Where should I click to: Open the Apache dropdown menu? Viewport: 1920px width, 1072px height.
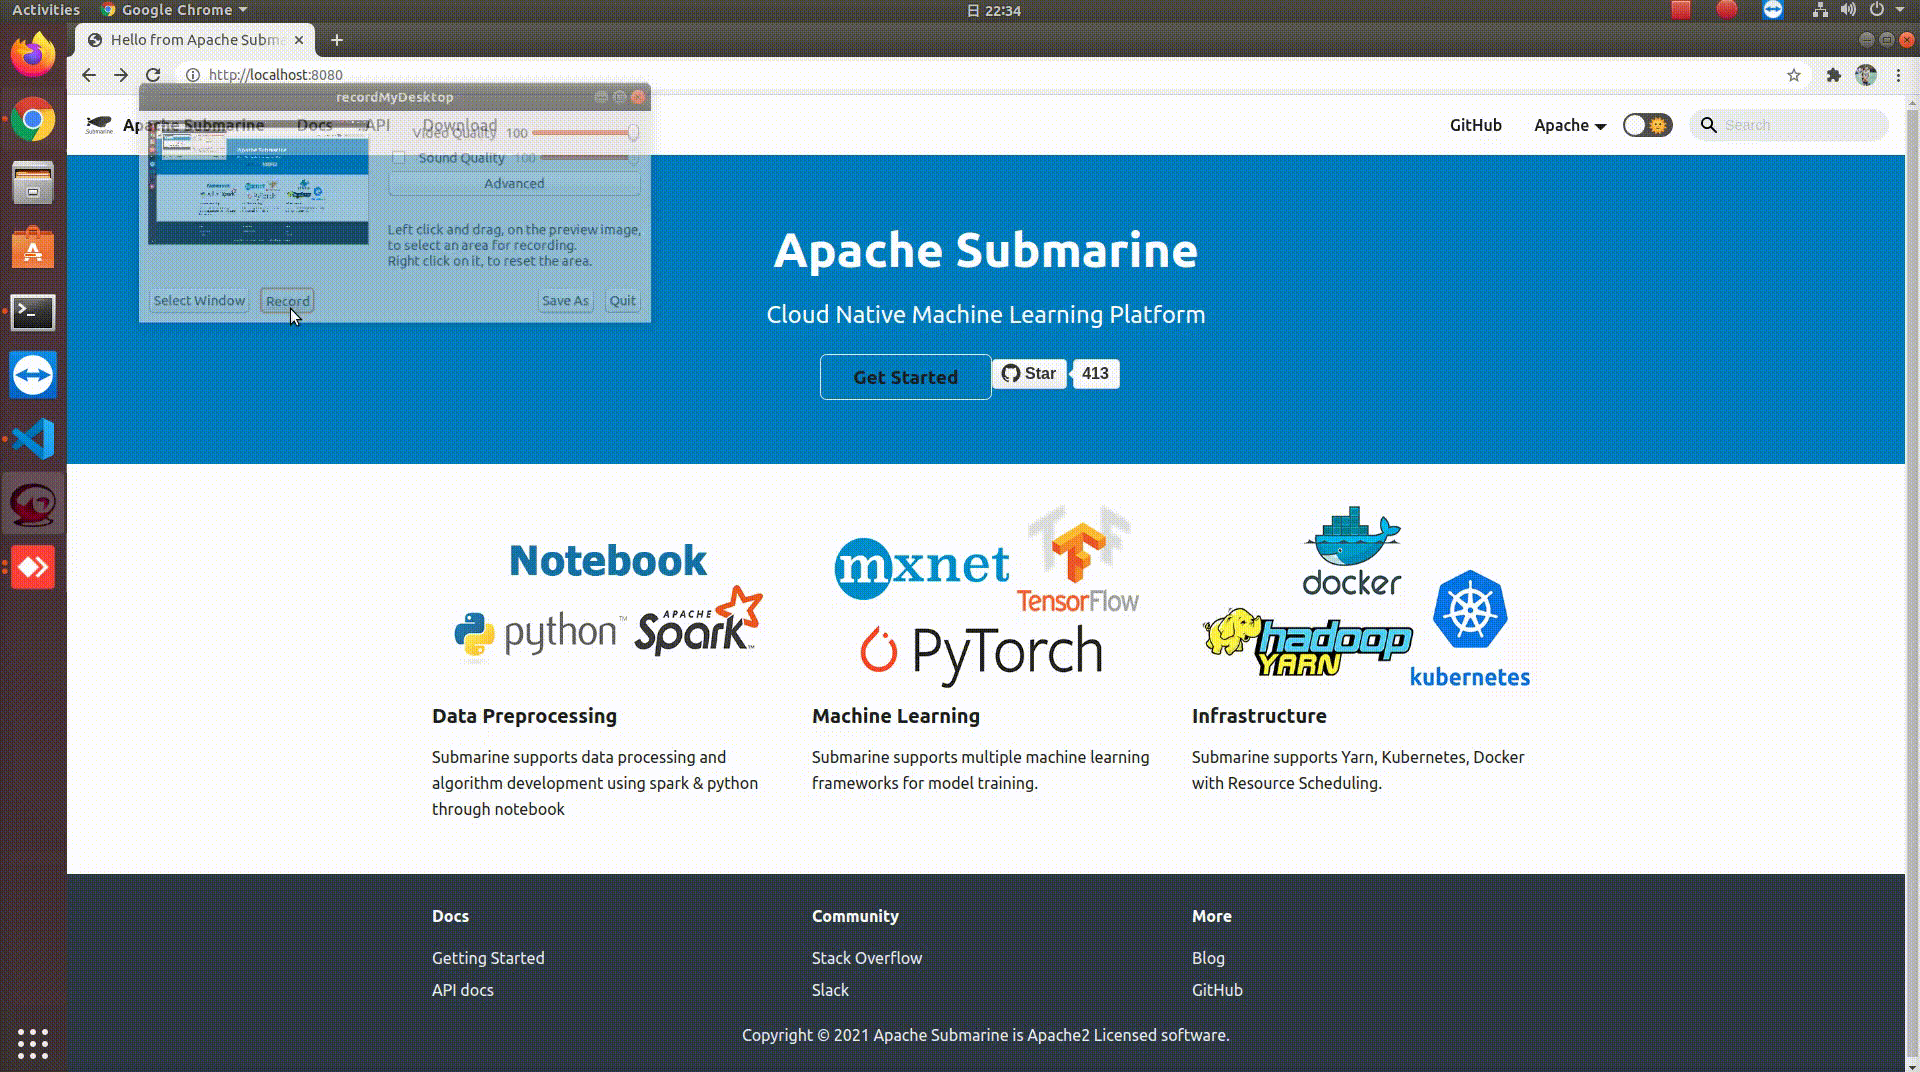1569,125
